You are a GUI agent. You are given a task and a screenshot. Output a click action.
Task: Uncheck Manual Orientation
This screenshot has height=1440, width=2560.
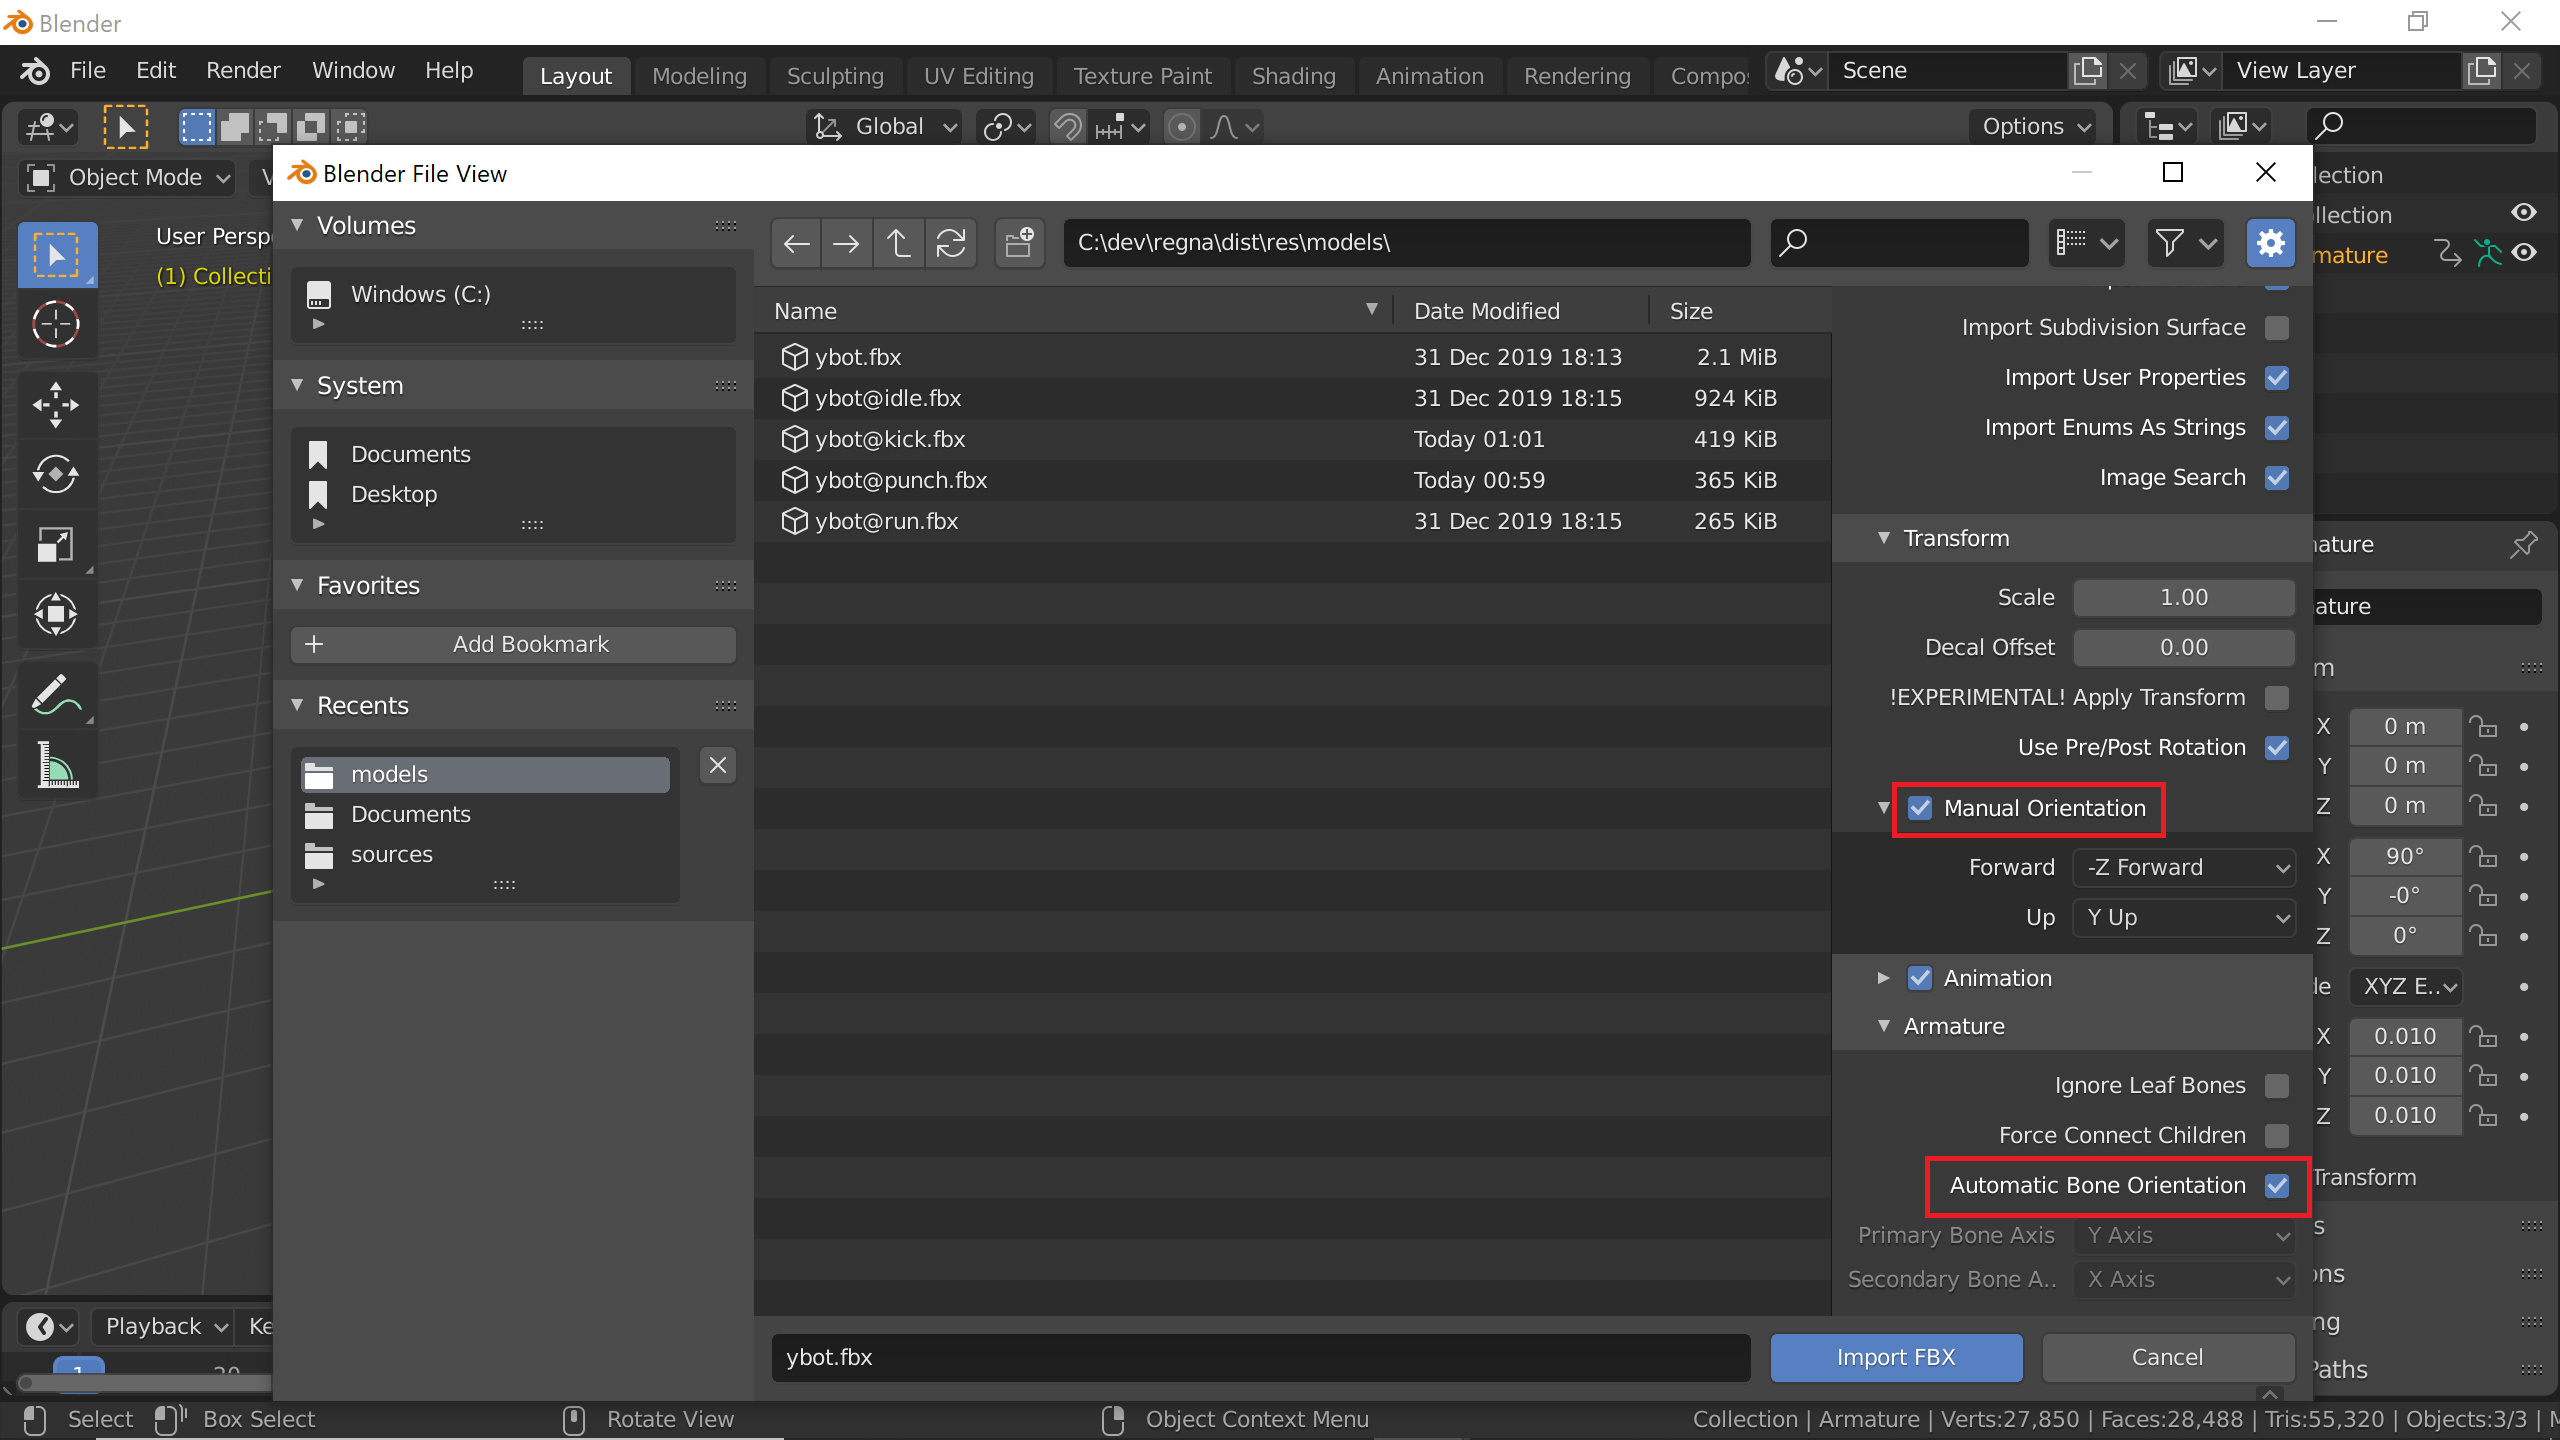1920,808
